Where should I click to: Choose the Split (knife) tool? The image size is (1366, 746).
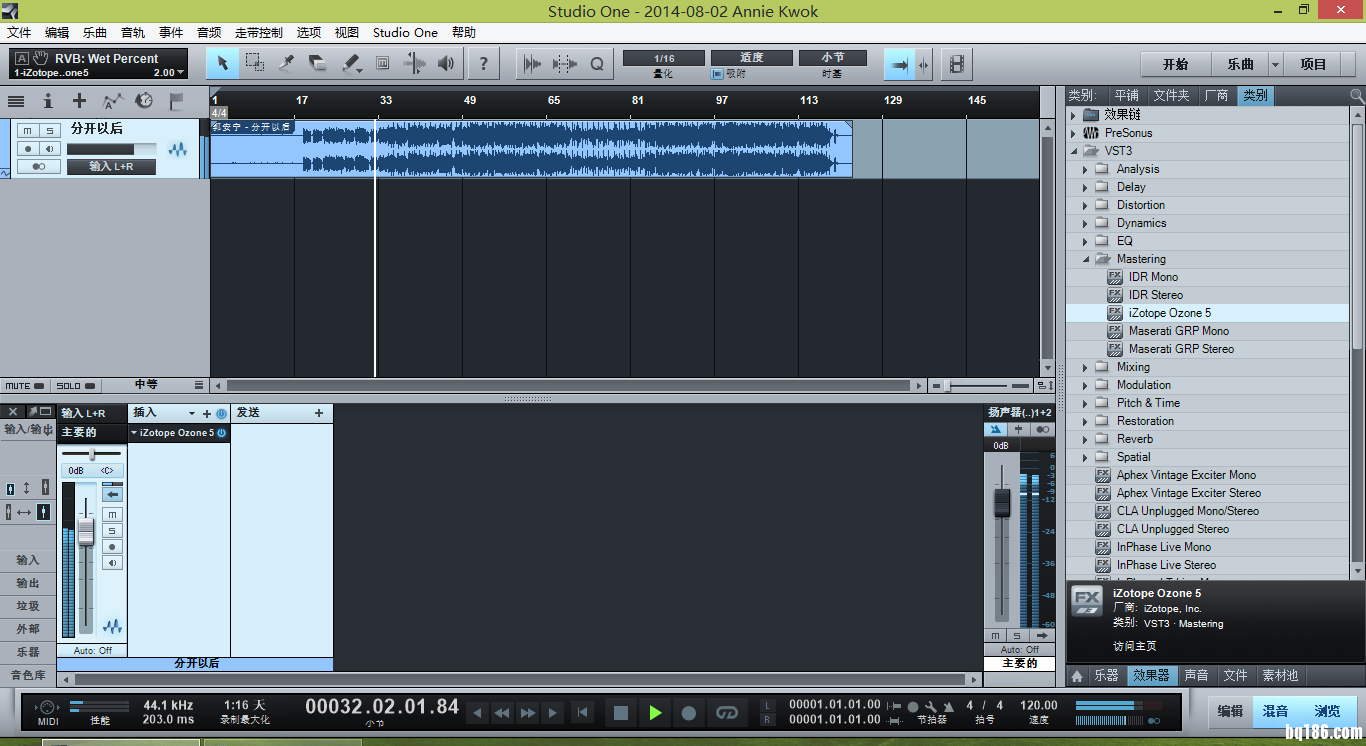[x=286, y=64]
